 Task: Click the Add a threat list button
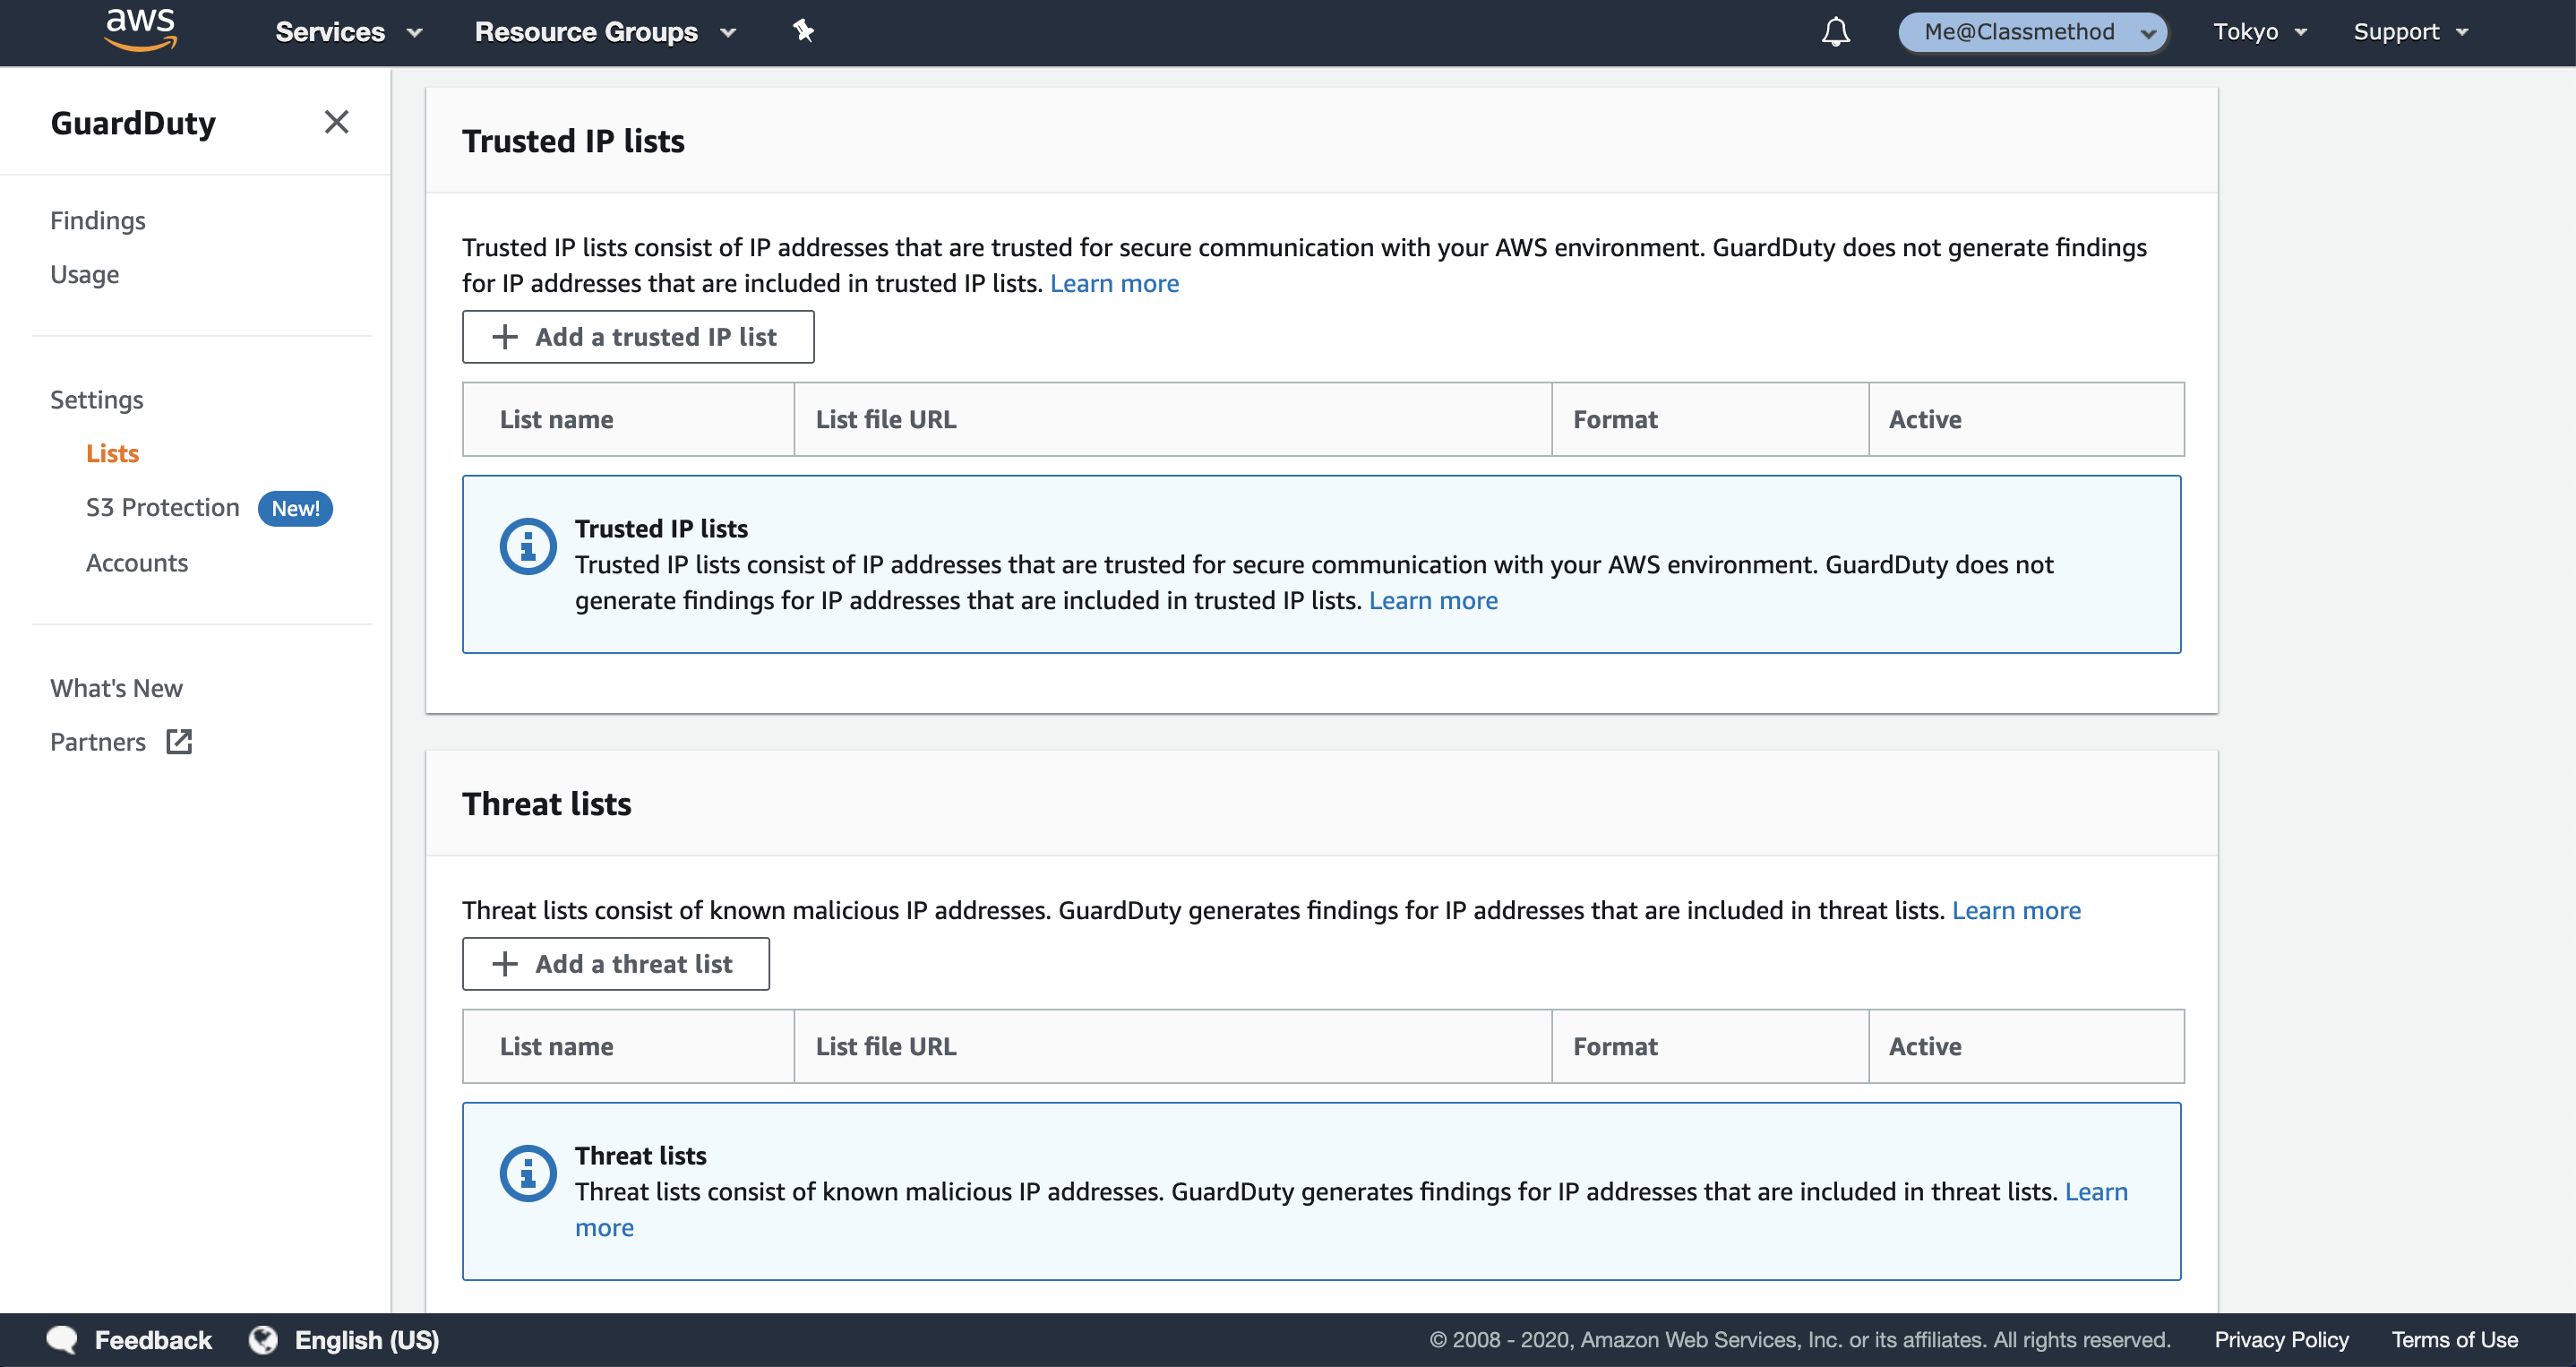(616, 964)
